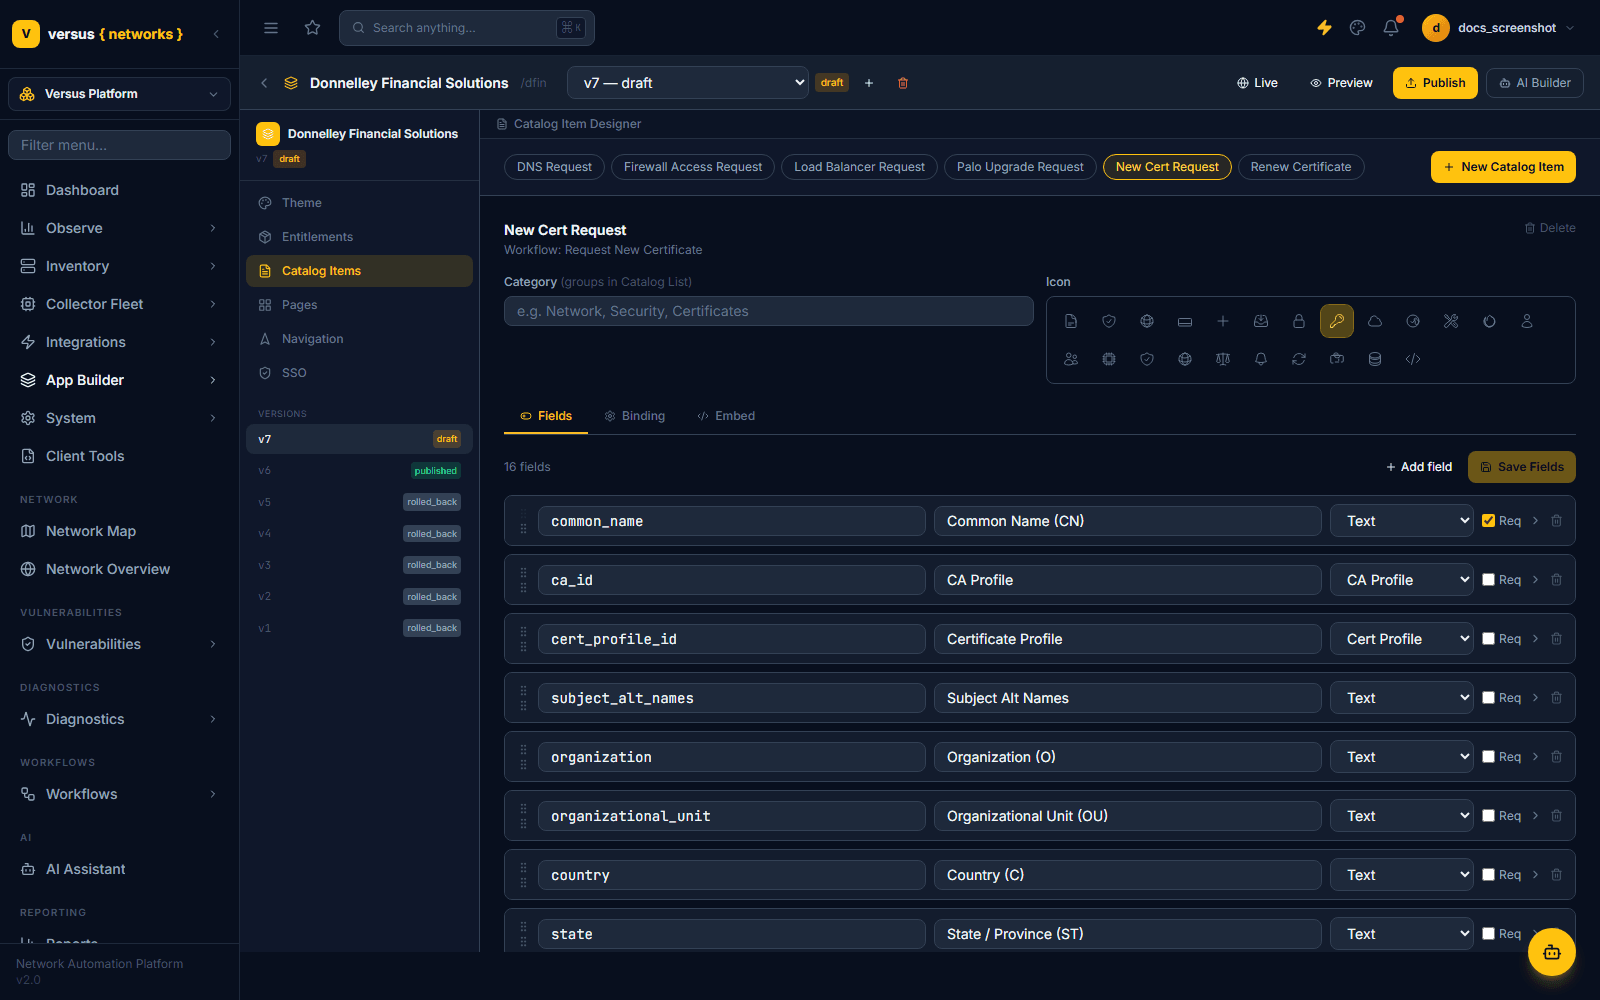The image size is (1600, 1000).
Task: Pick the single user icon
Action: pos(1527,321)
